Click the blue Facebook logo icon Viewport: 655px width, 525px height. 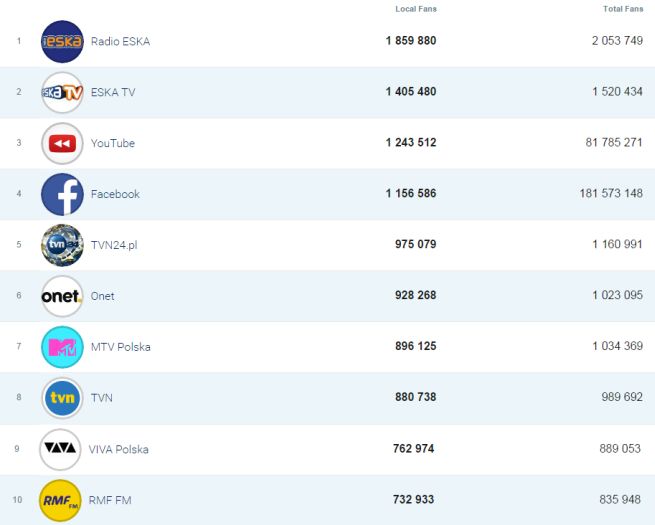62,194
